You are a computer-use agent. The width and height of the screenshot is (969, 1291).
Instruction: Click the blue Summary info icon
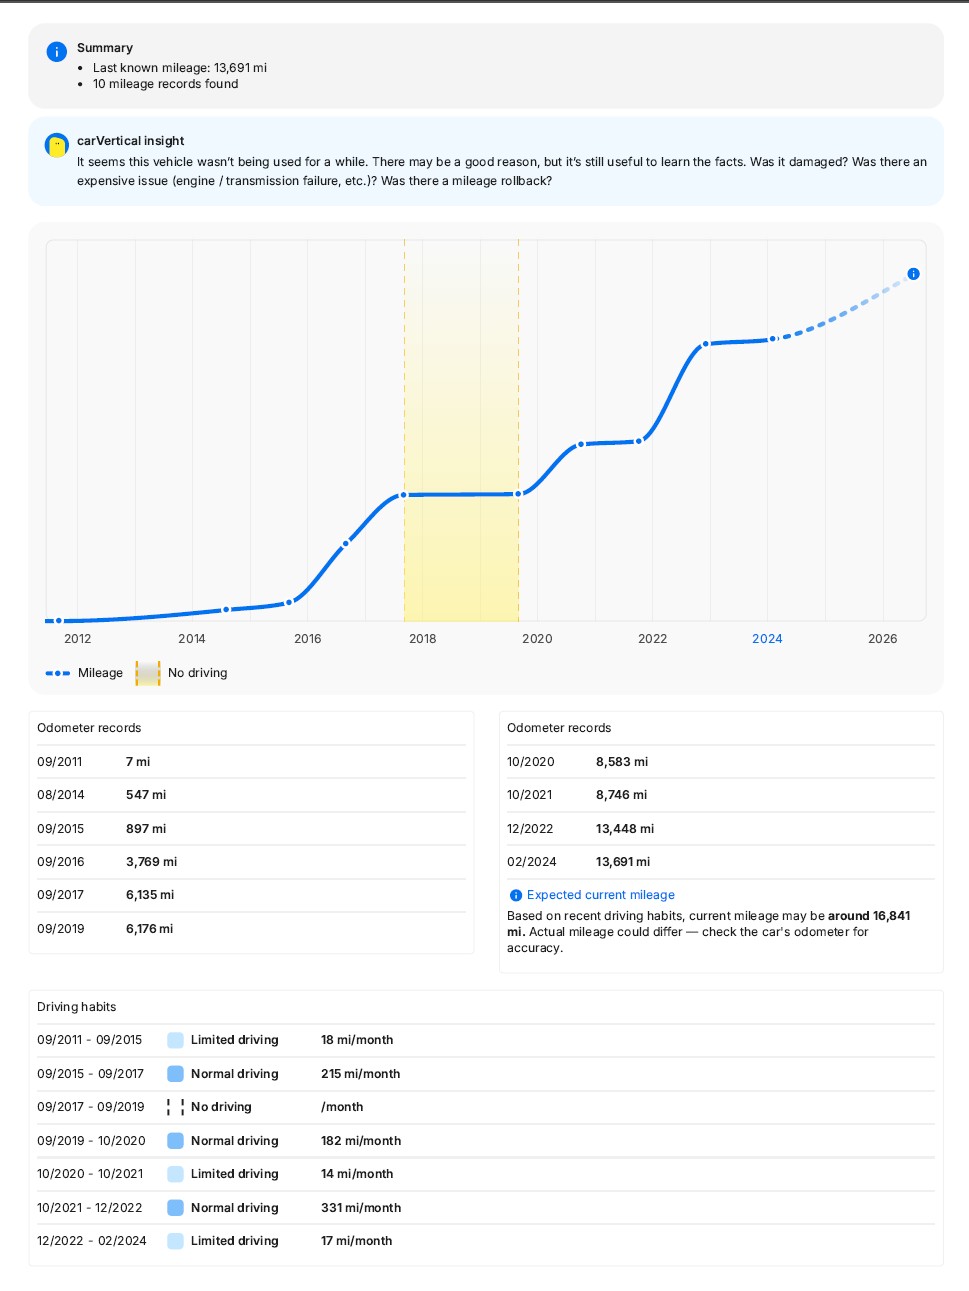tap(57, 52)
